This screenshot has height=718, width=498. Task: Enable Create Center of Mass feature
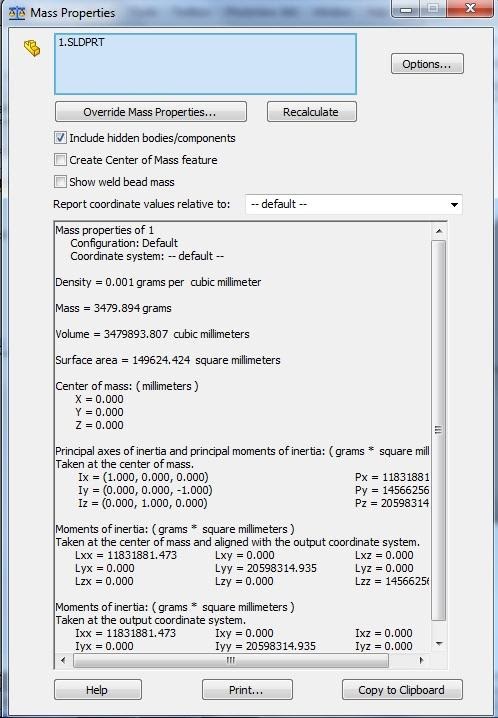pos(60,160)
